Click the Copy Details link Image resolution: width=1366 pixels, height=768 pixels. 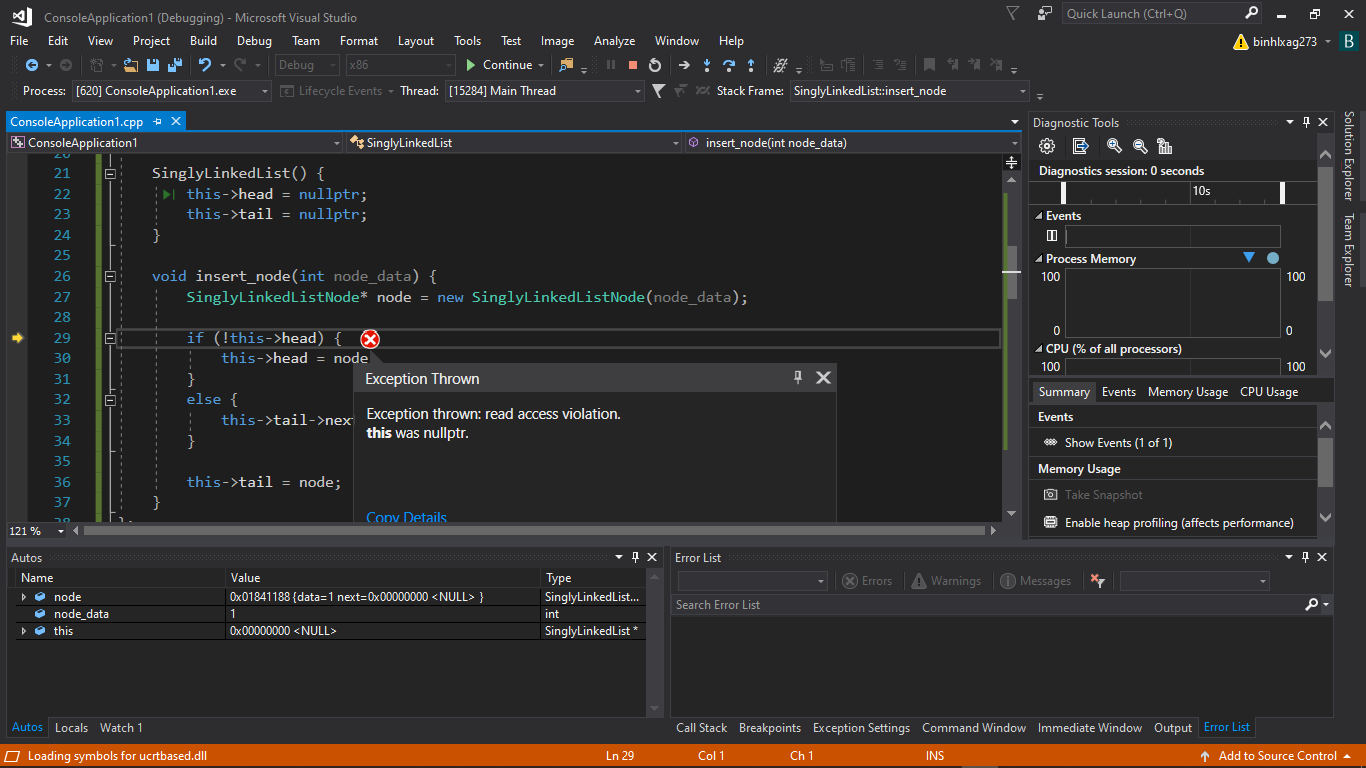tap(406, 517)
